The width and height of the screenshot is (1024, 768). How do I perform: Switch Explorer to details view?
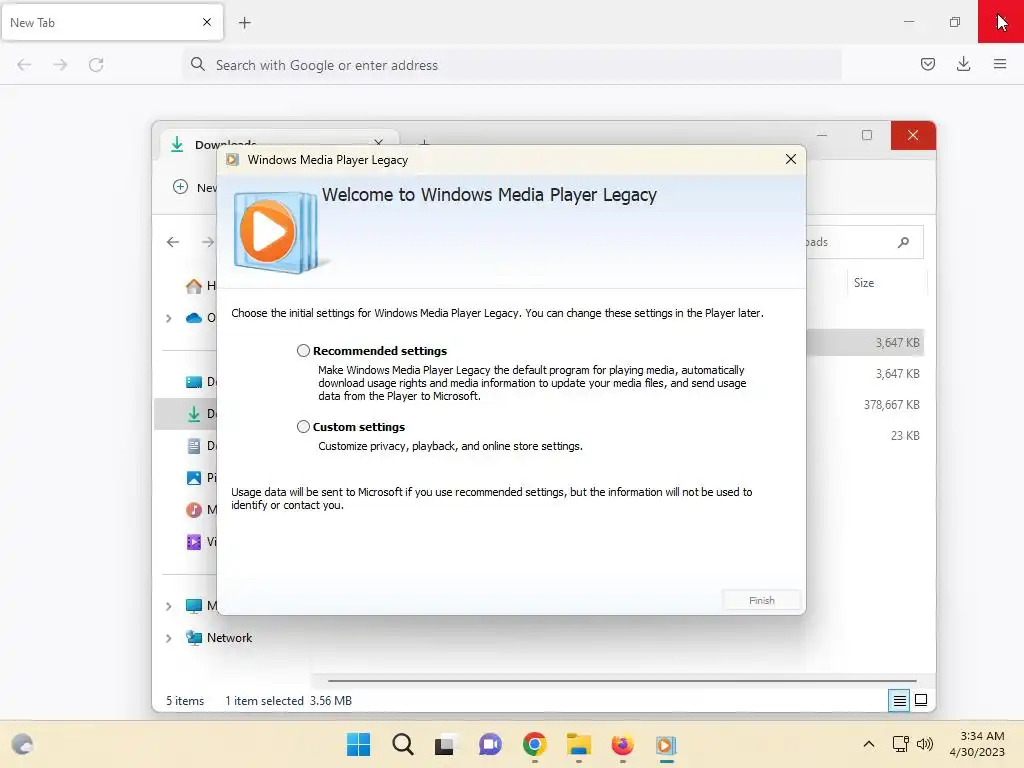click(x=899, y=701)
